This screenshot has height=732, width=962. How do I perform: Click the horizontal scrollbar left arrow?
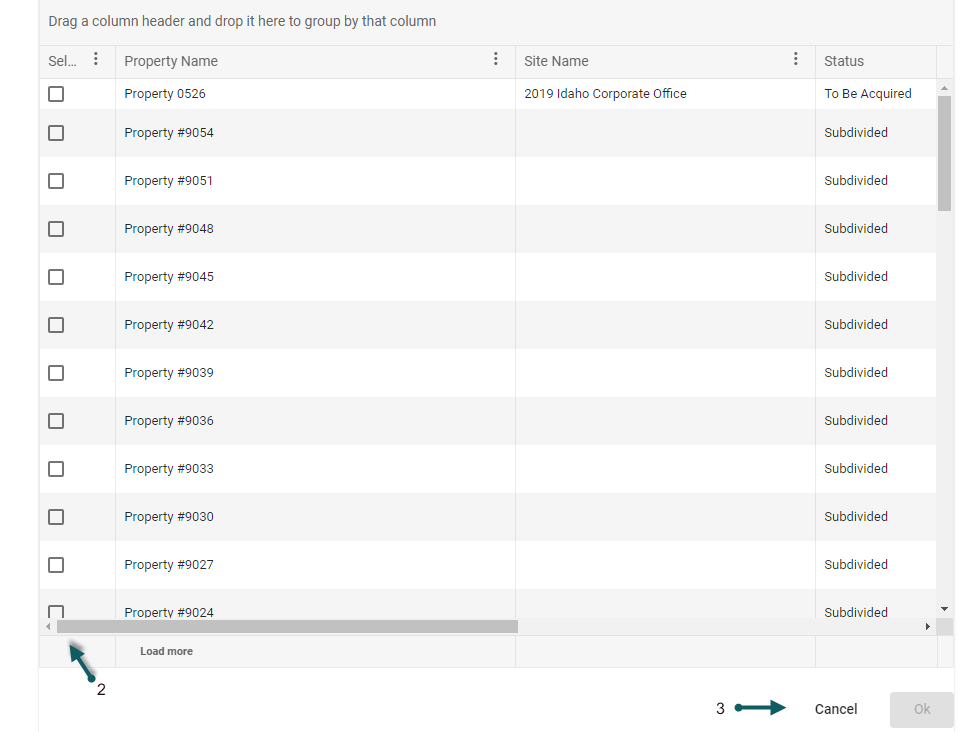coord(48,627)
